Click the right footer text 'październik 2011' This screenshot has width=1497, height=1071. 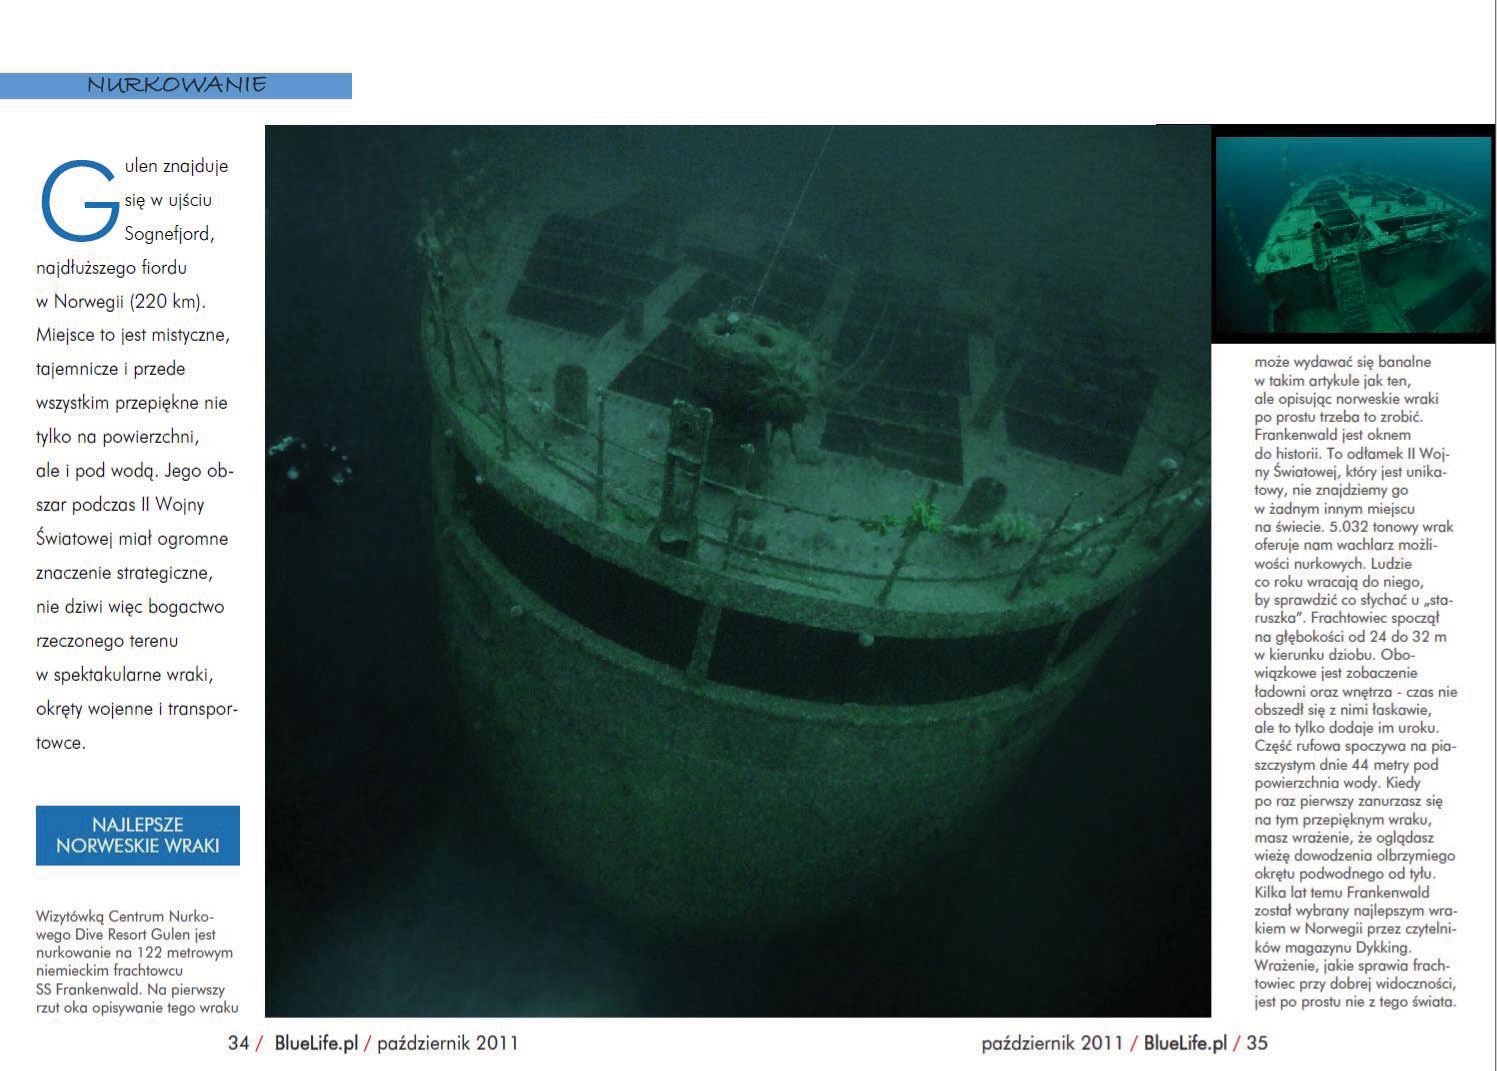click(x=1053, y=1043)
